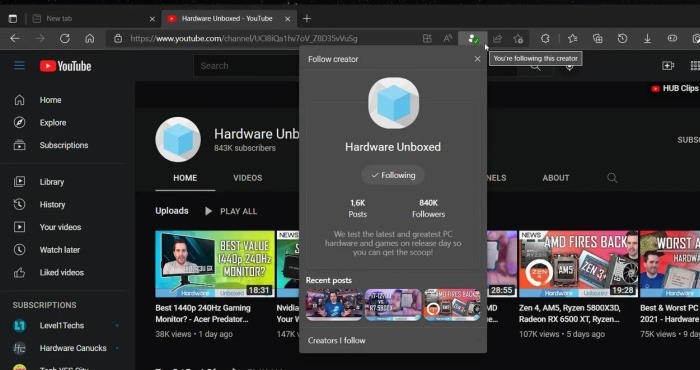Screen dimensions: 700x370
Task: Click the browser Back arrow
Action: 15,39
